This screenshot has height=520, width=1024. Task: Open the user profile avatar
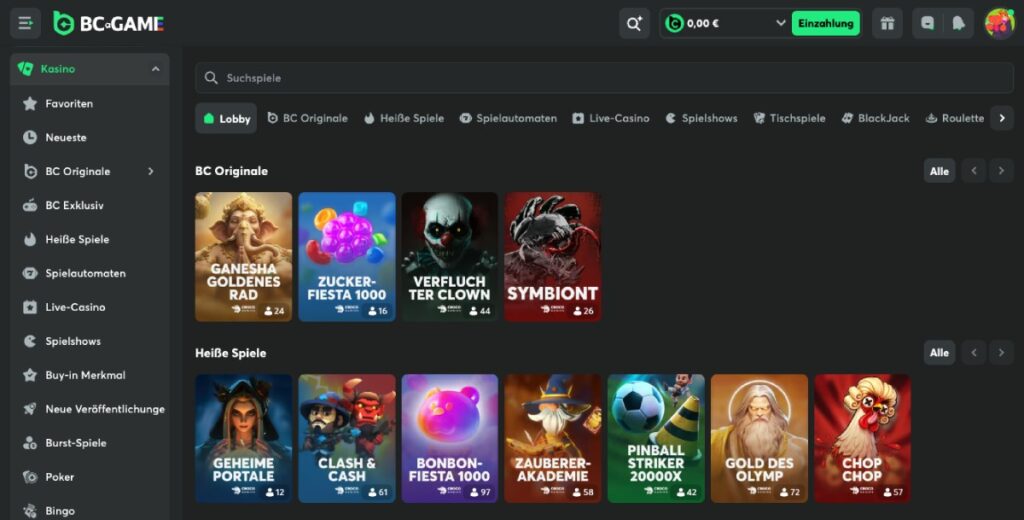pyautogui.click(x=999, y=24)
